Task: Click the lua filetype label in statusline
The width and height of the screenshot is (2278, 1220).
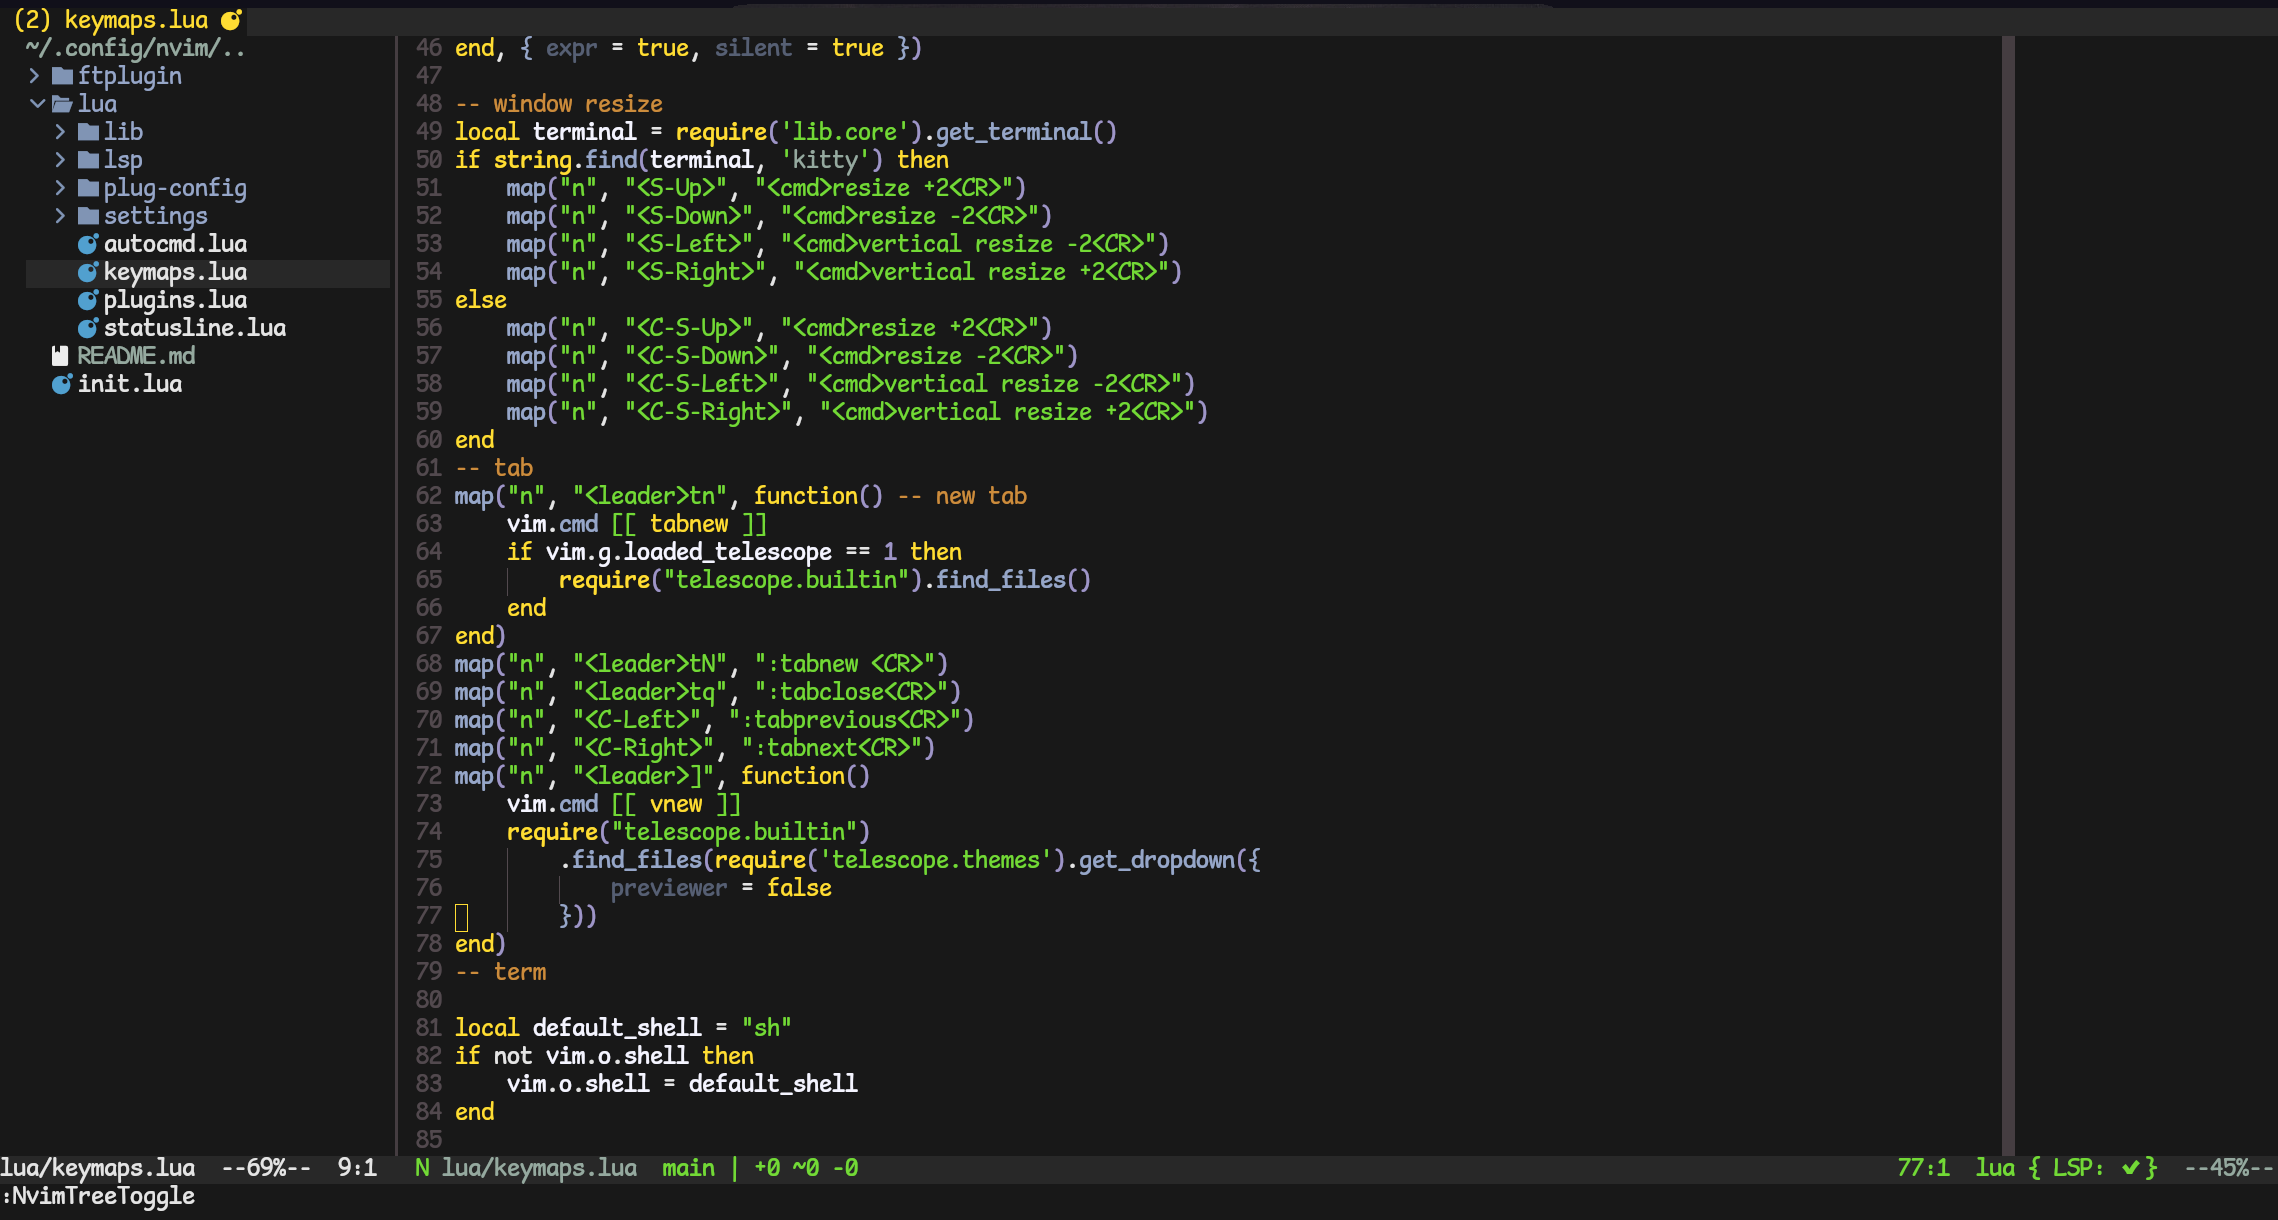Action: [x=1995, y=1168]
